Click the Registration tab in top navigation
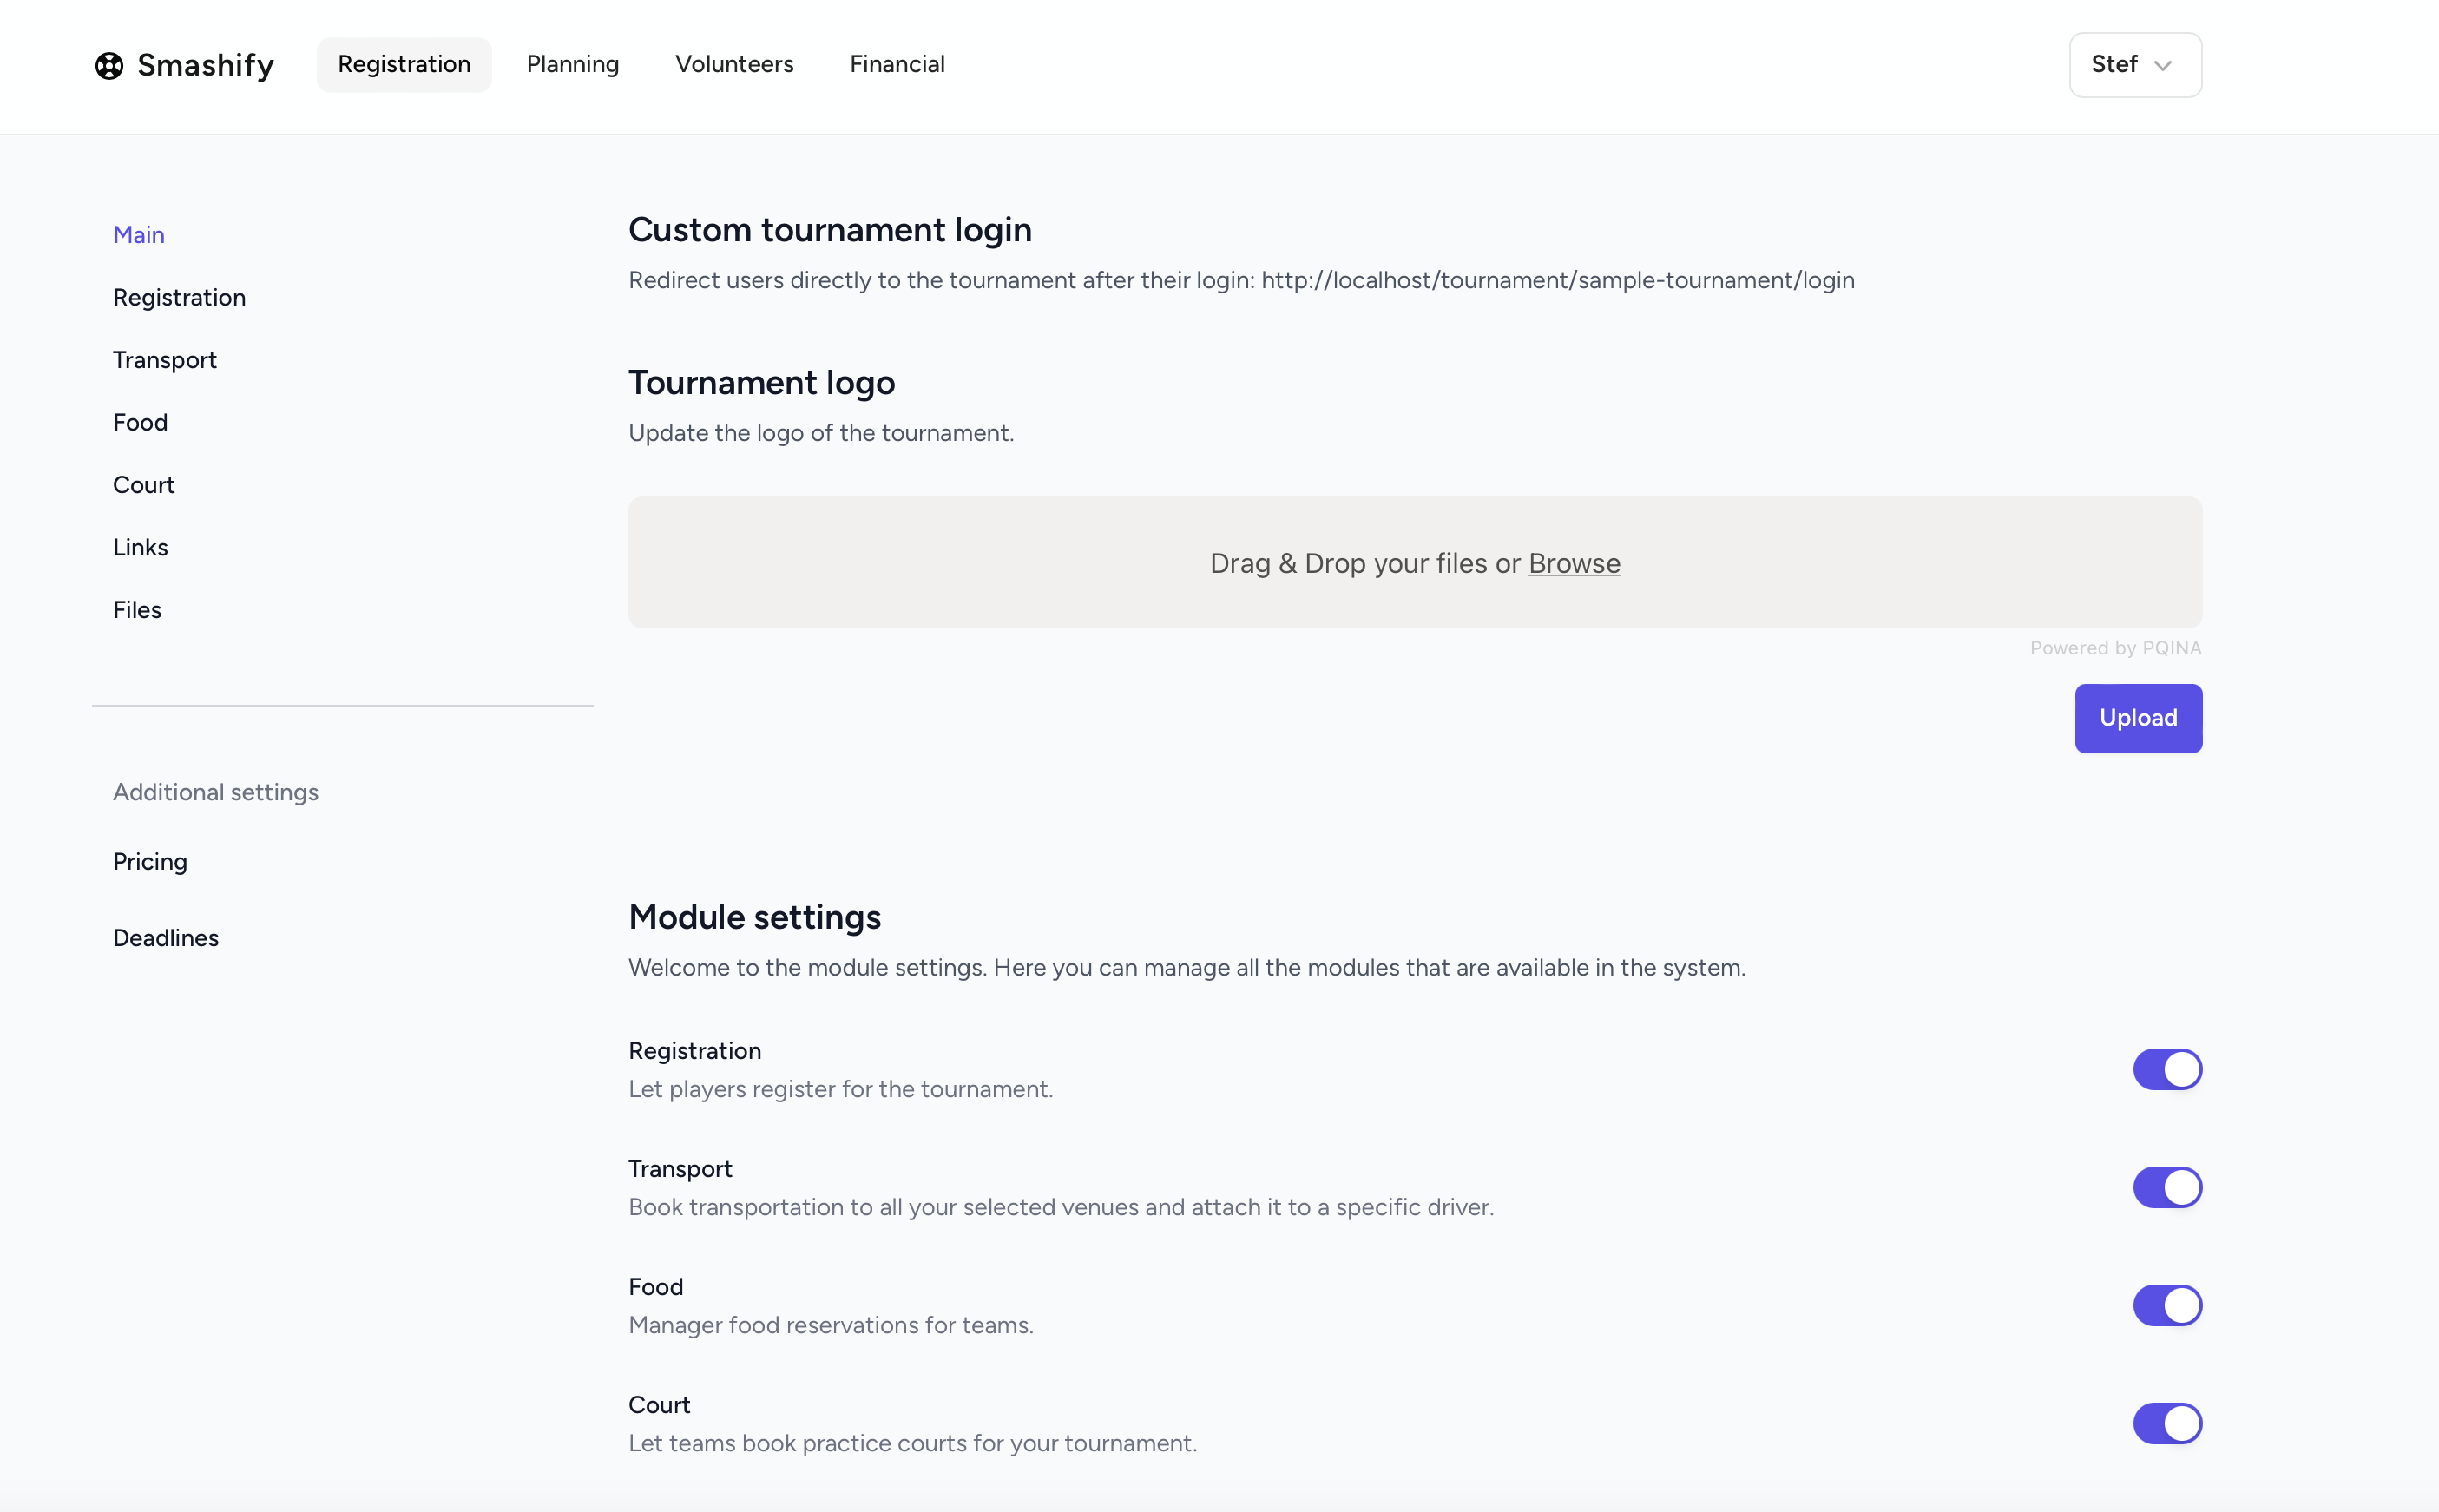 click(x=404, y=65)
